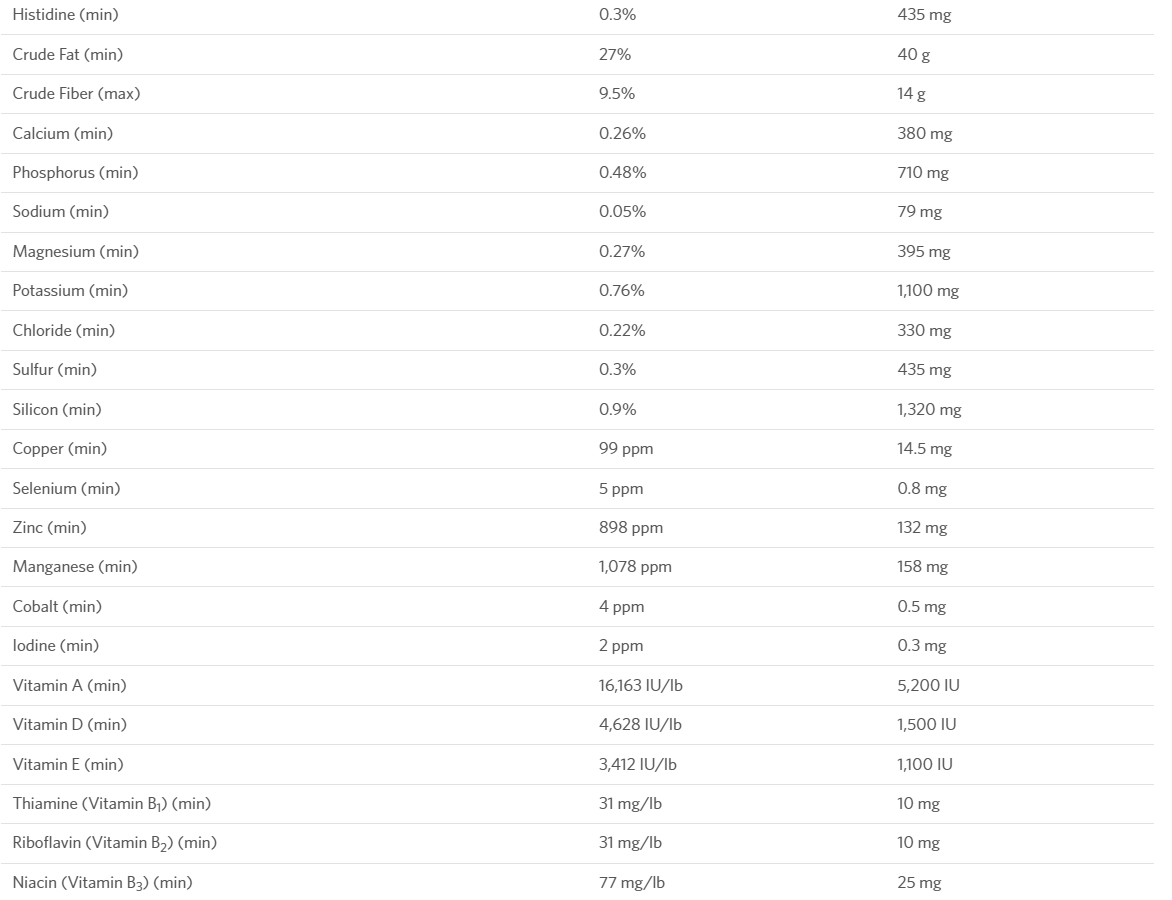1172x900 pixels.
Task: Select the Magnesium 395 mg value
Action: click(924, 252)
